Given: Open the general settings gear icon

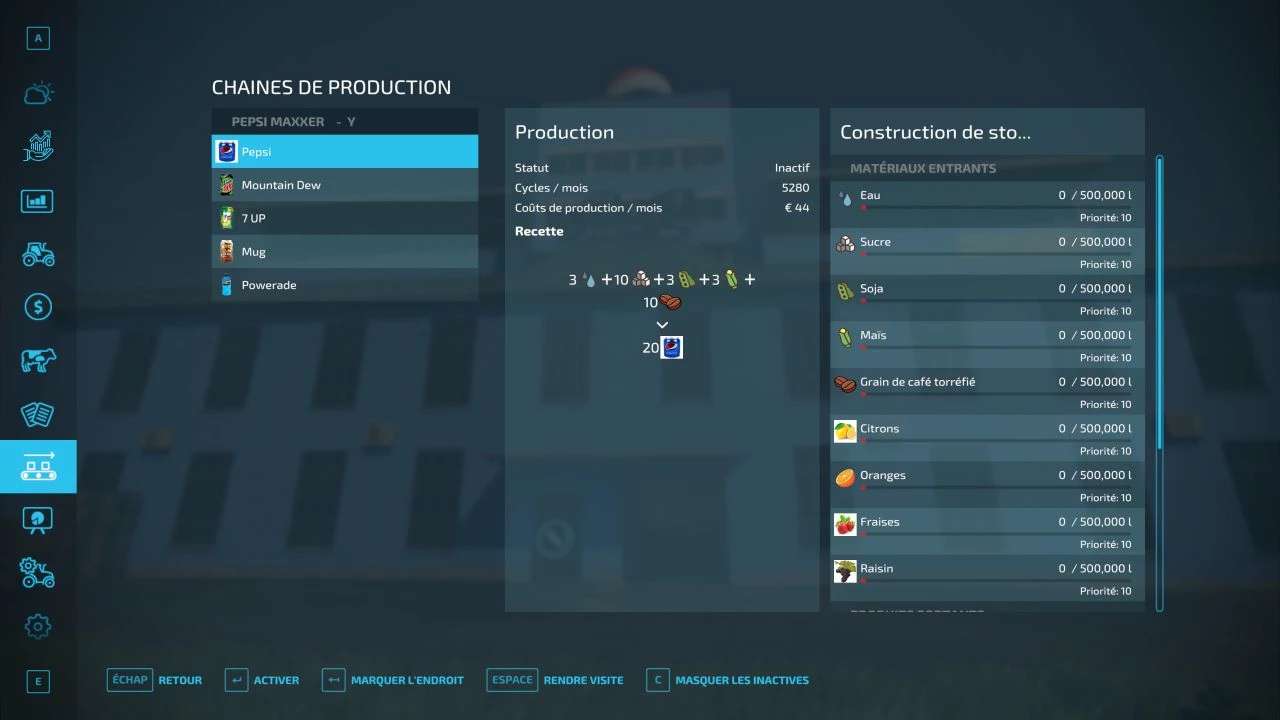Looking at the screenshot, I should [38, 626].
